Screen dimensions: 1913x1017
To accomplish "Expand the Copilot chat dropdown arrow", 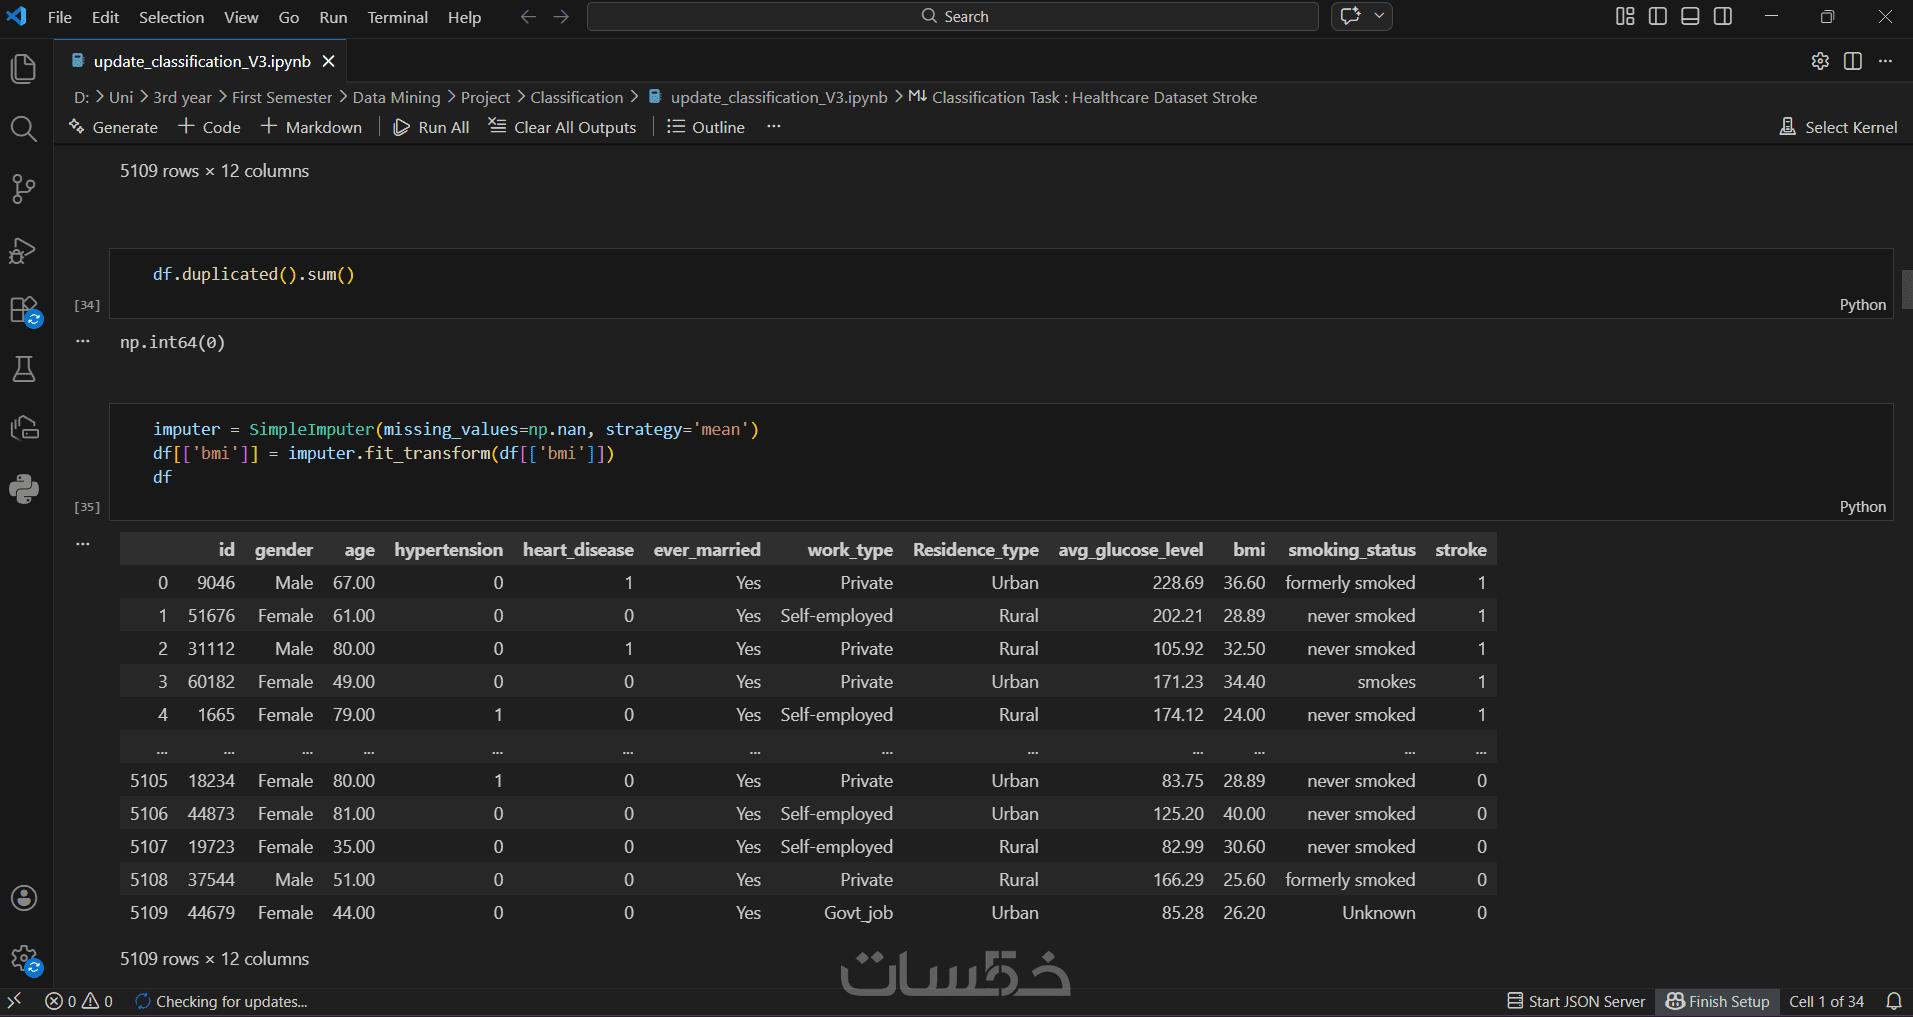I will 1379,16.
